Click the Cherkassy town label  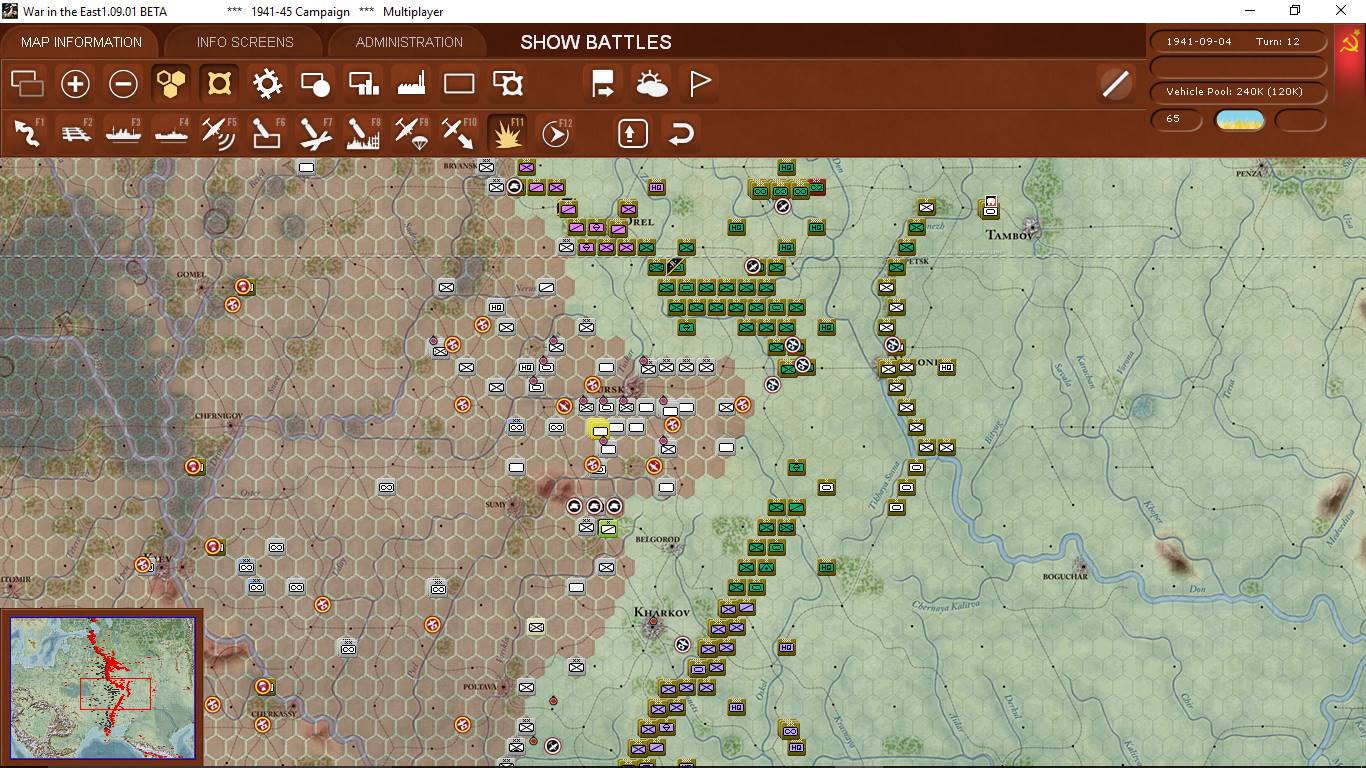coord(272,714)
